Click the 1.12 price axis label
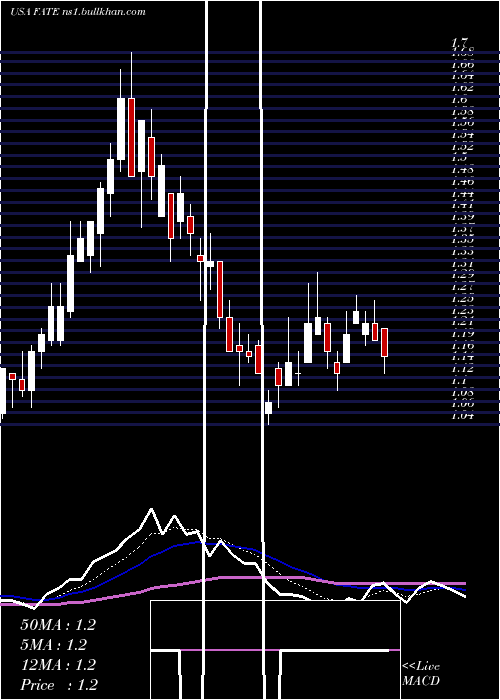Screen dimensions: 500x700 coord(463,369)
